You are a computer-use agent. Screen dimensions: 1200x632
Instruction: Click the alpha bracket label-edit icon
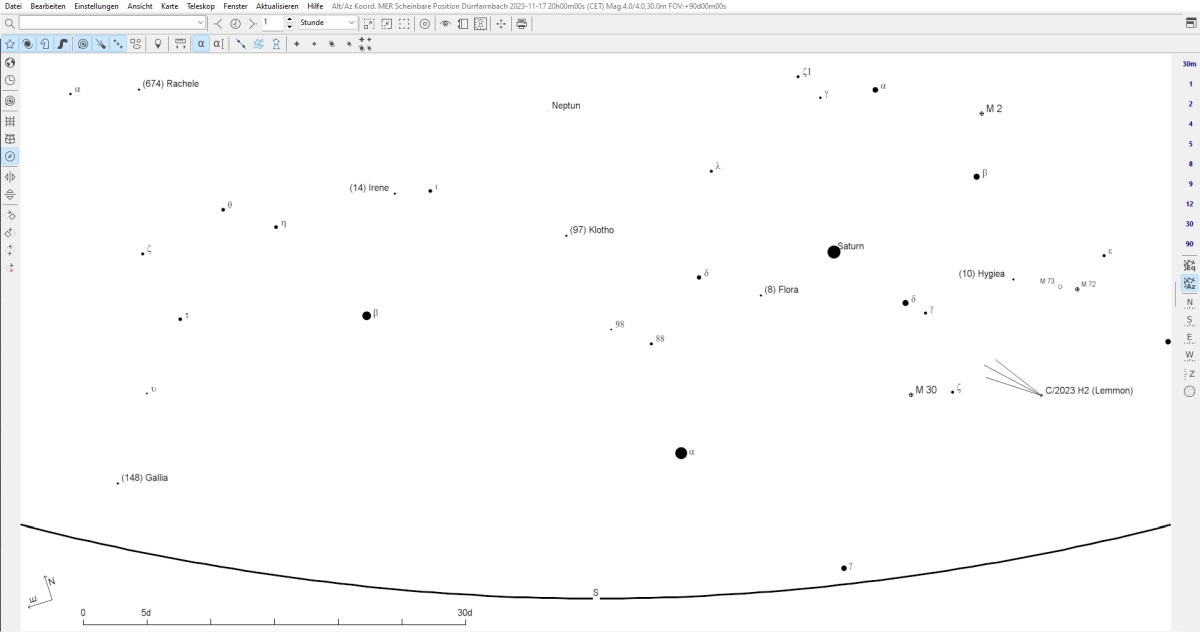click(x=218, y=44)
